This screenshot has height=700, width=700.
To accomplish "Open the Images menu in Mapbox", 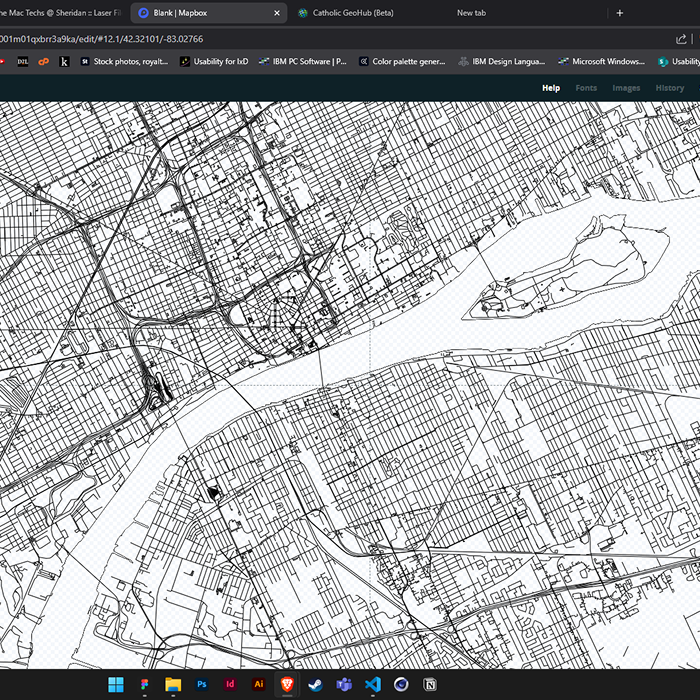I will point(626,88).
